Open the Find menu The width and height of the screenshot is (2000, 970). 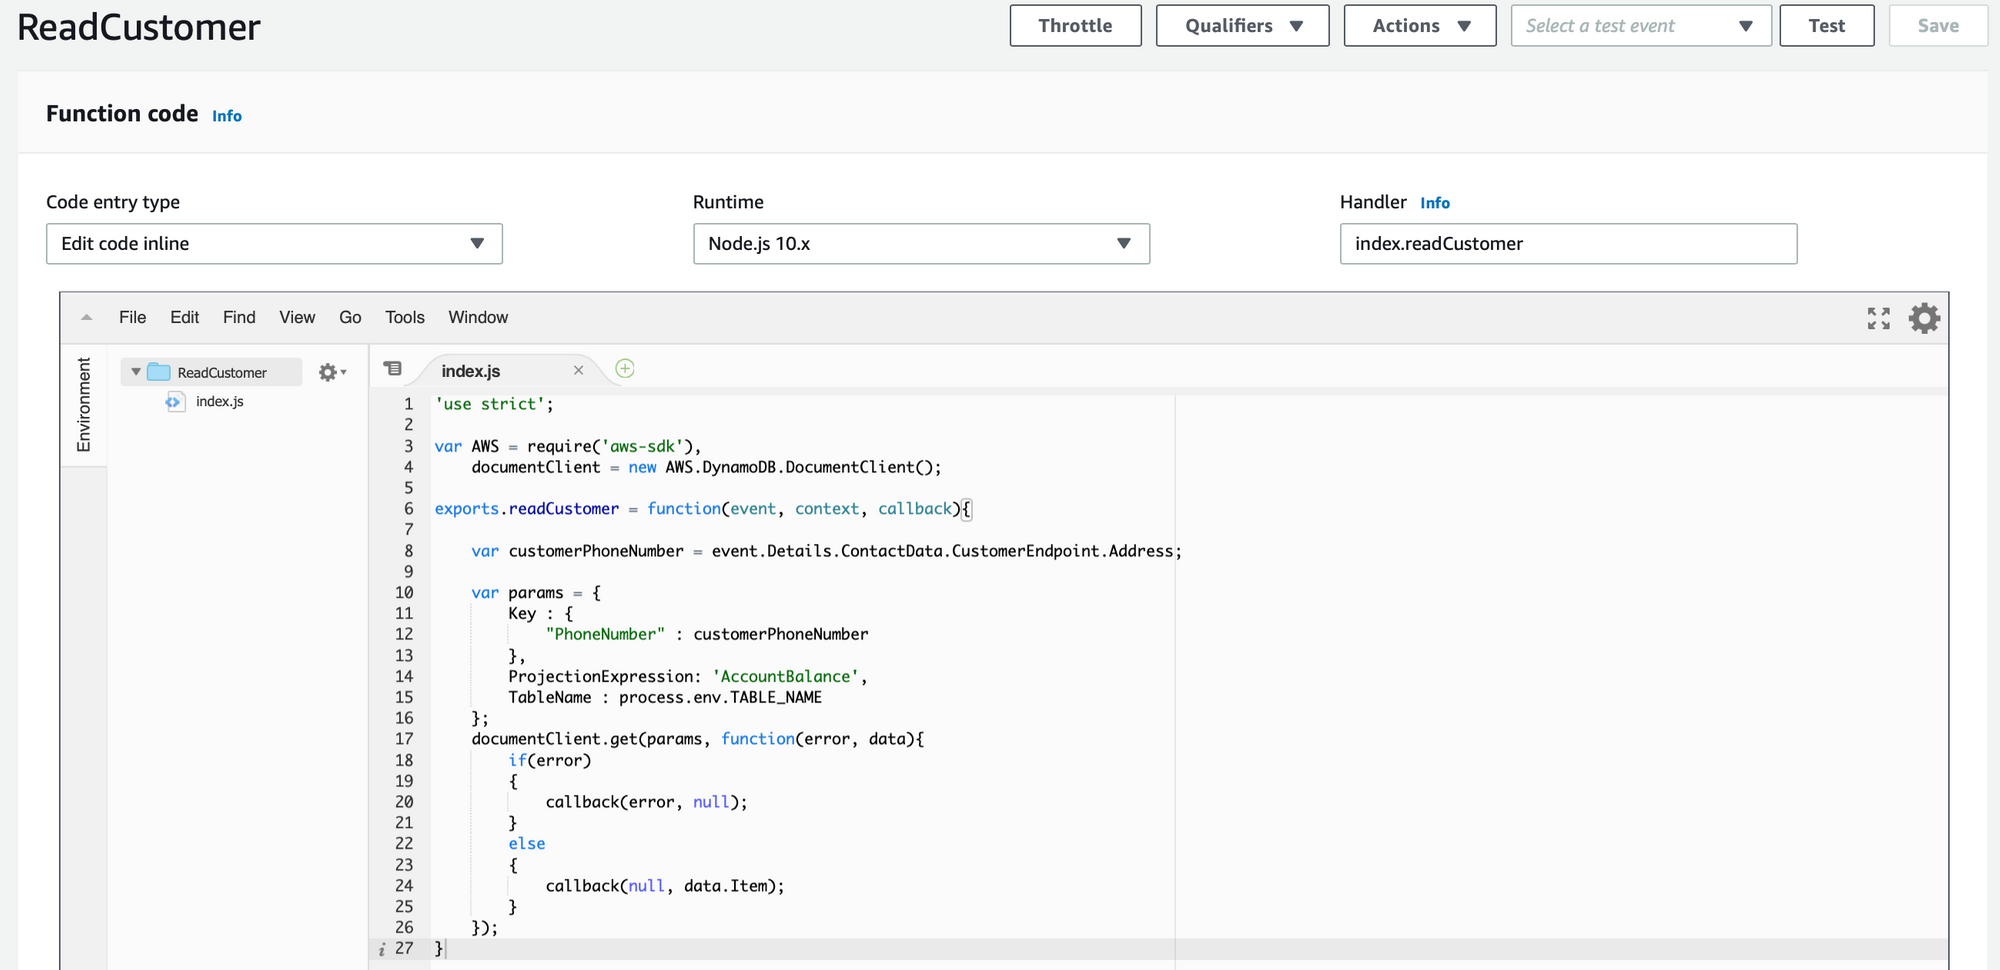(239, 317)
